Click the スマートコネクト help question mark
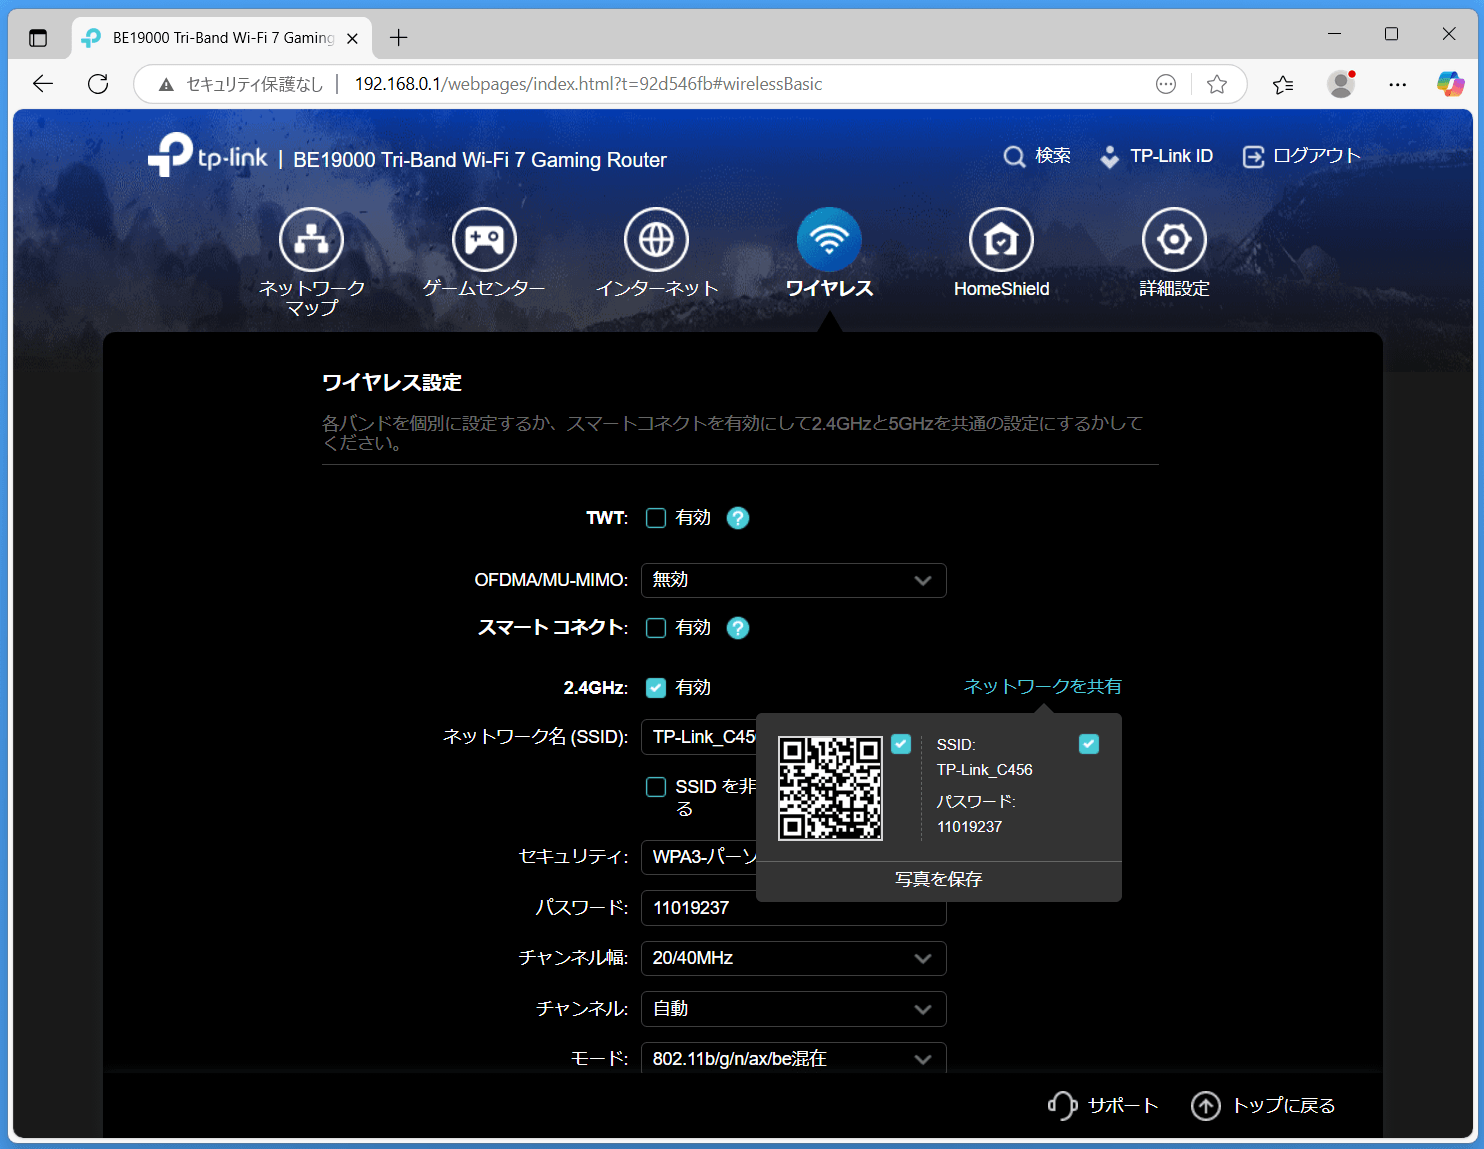Screen dimensions: 1484x1149 pos(738,628)
